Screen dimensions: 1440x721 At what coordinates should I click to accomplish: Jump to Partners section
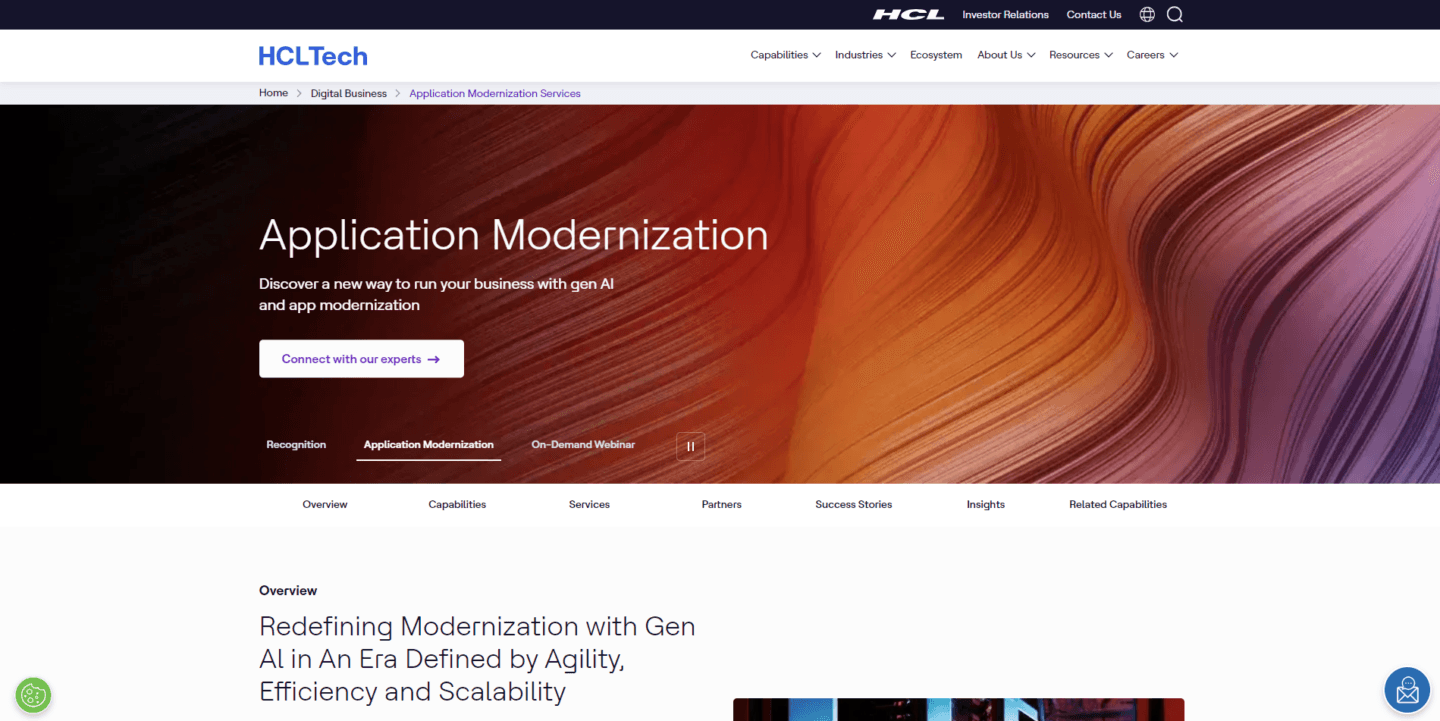721,504
